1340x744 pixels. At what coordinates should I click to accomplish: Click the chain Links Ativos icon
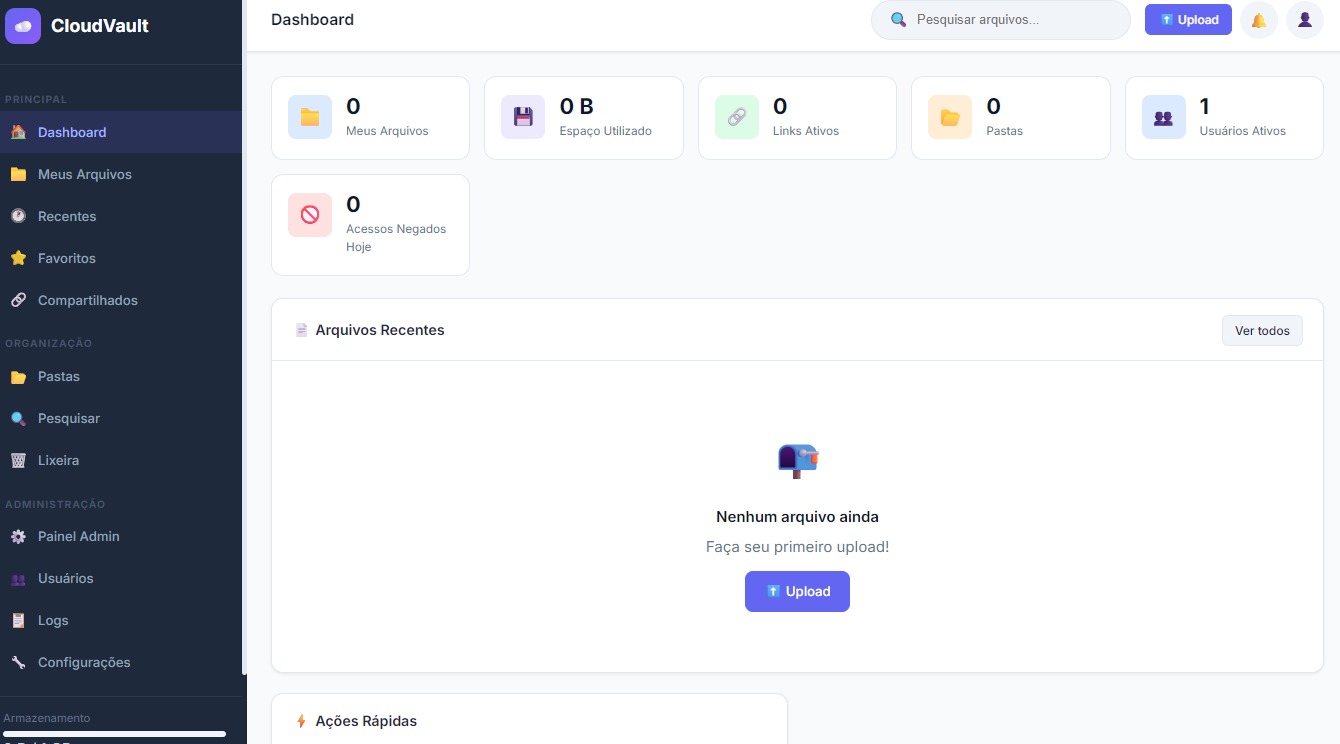pyautogui.click(x=736, y=117)
